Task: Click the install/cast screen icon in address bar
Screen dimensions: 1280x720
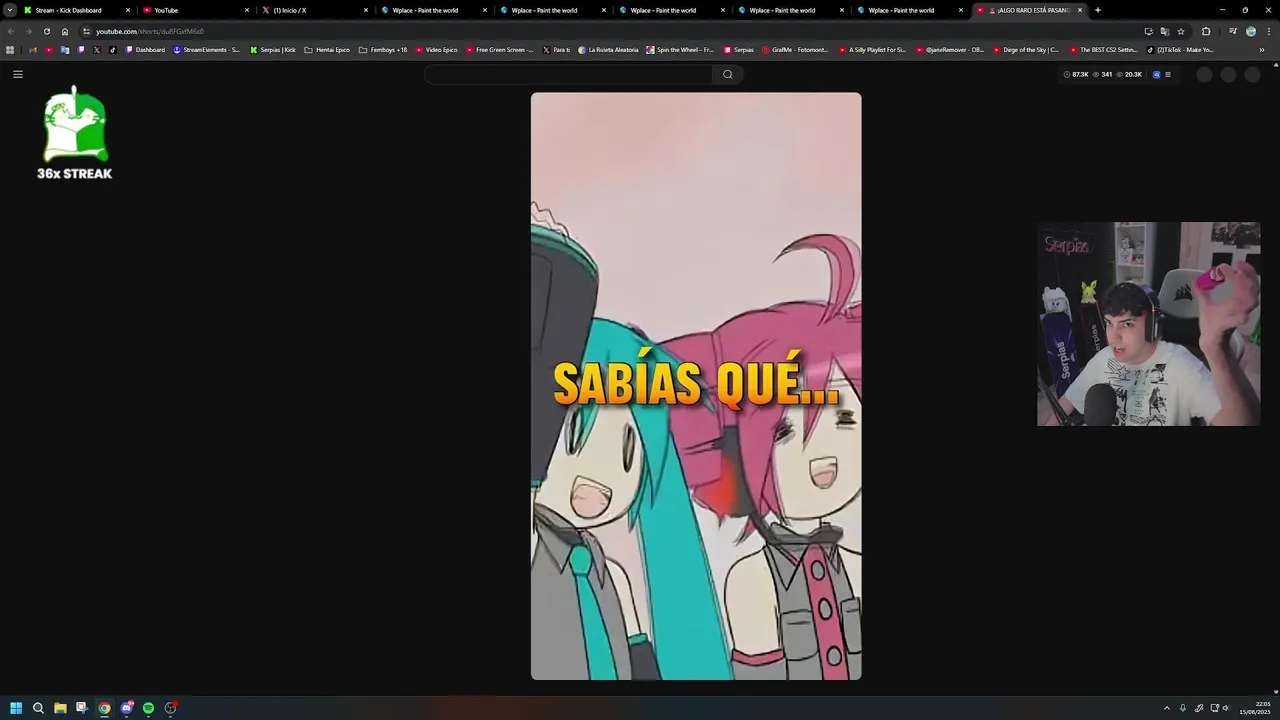Action: tap(1148, 31)
